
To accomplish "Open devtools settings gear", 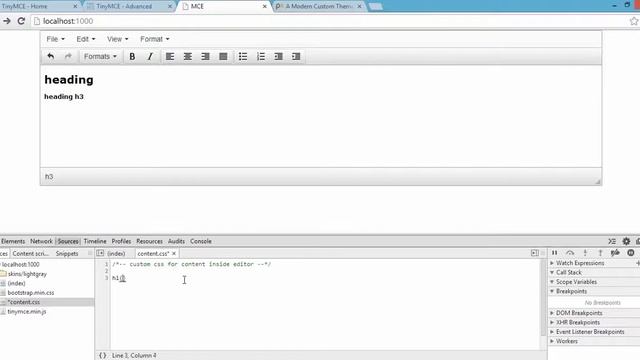I will point(626,241).
